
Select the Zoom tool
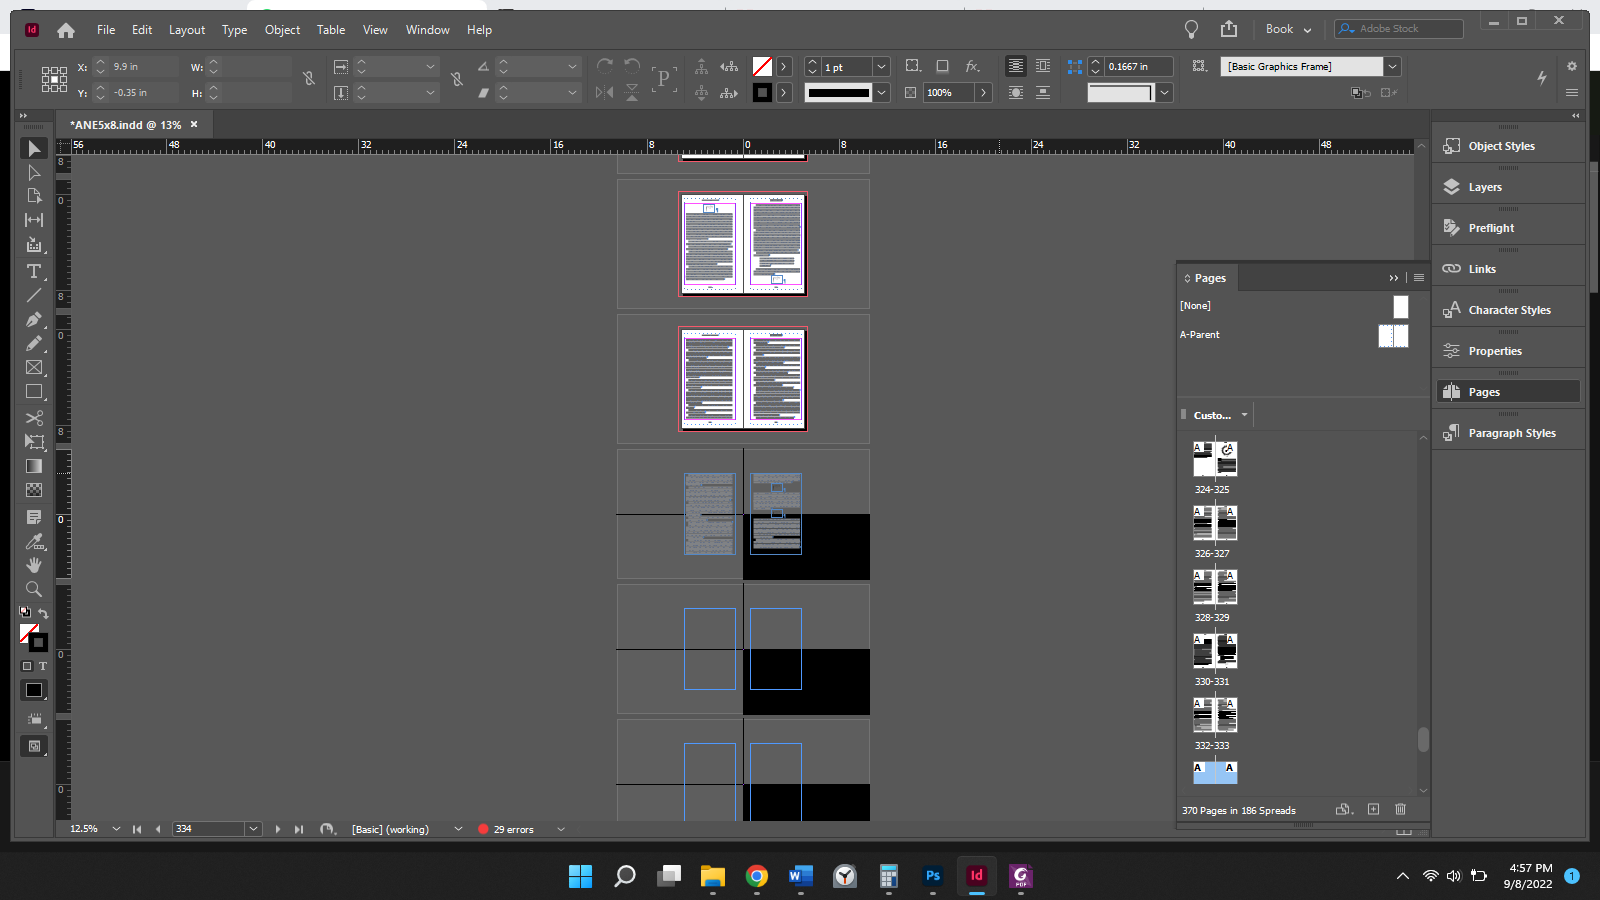tap(34, 589)
